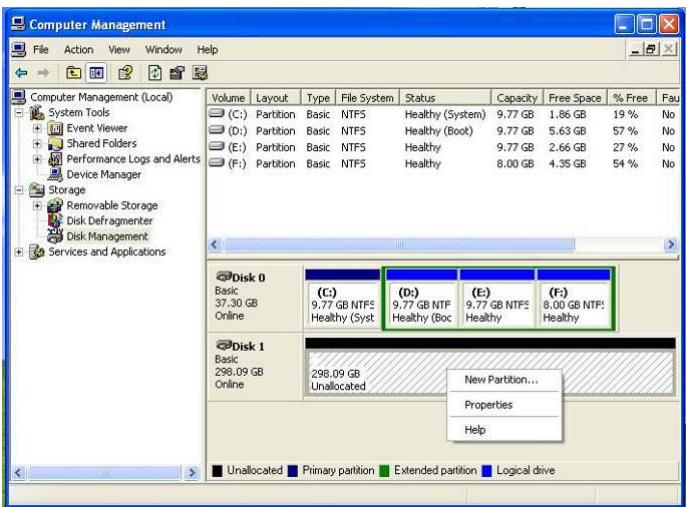Click the Computer Management menu bar icon
This screenshot has width=687, height=507.
(18, 50)
